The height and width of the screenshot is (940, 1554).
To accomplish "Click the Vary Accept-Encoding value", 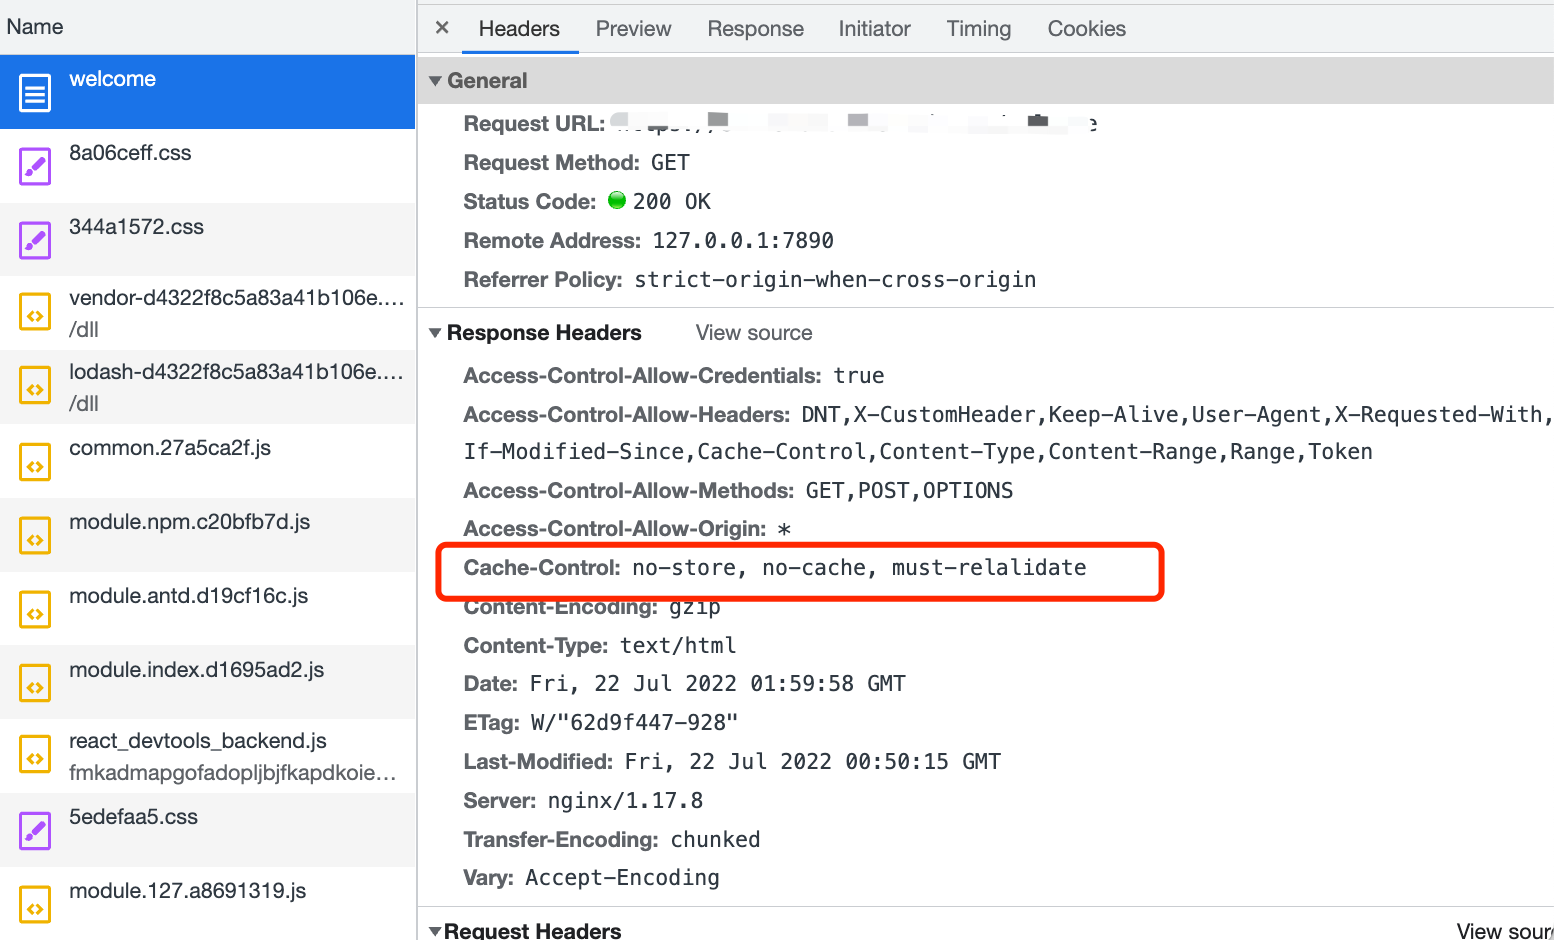I will click(622, 878).
